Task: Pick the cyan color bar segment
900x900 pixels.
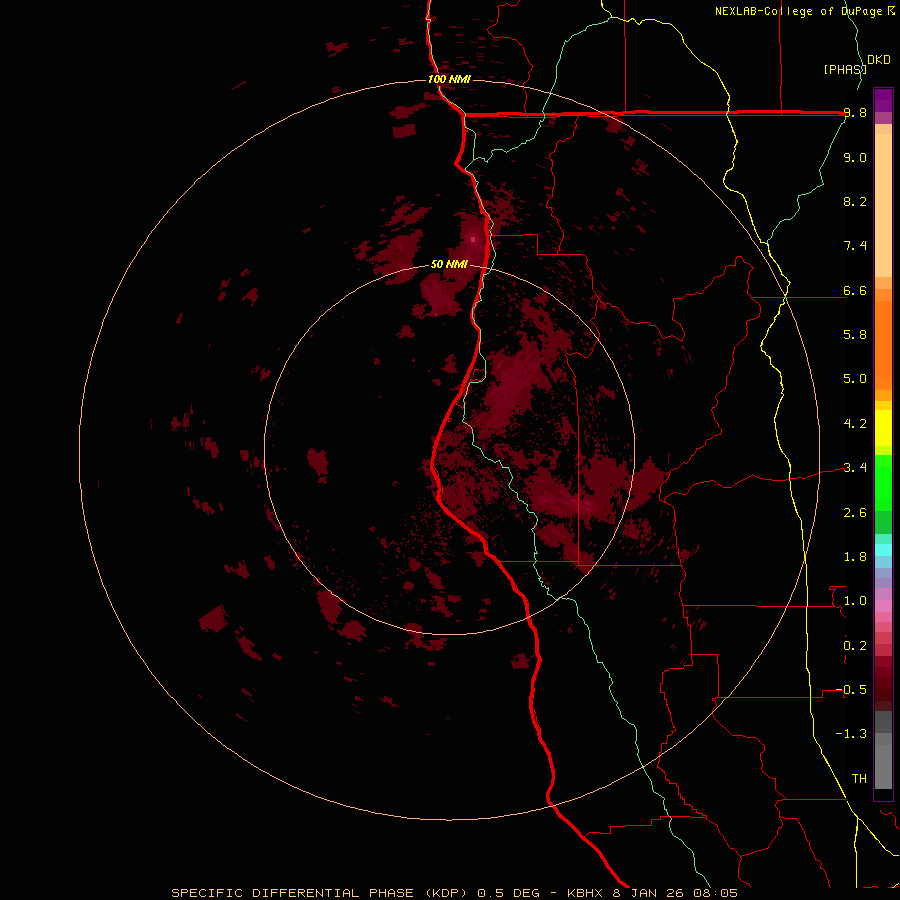Action: (x=883, y=550)
